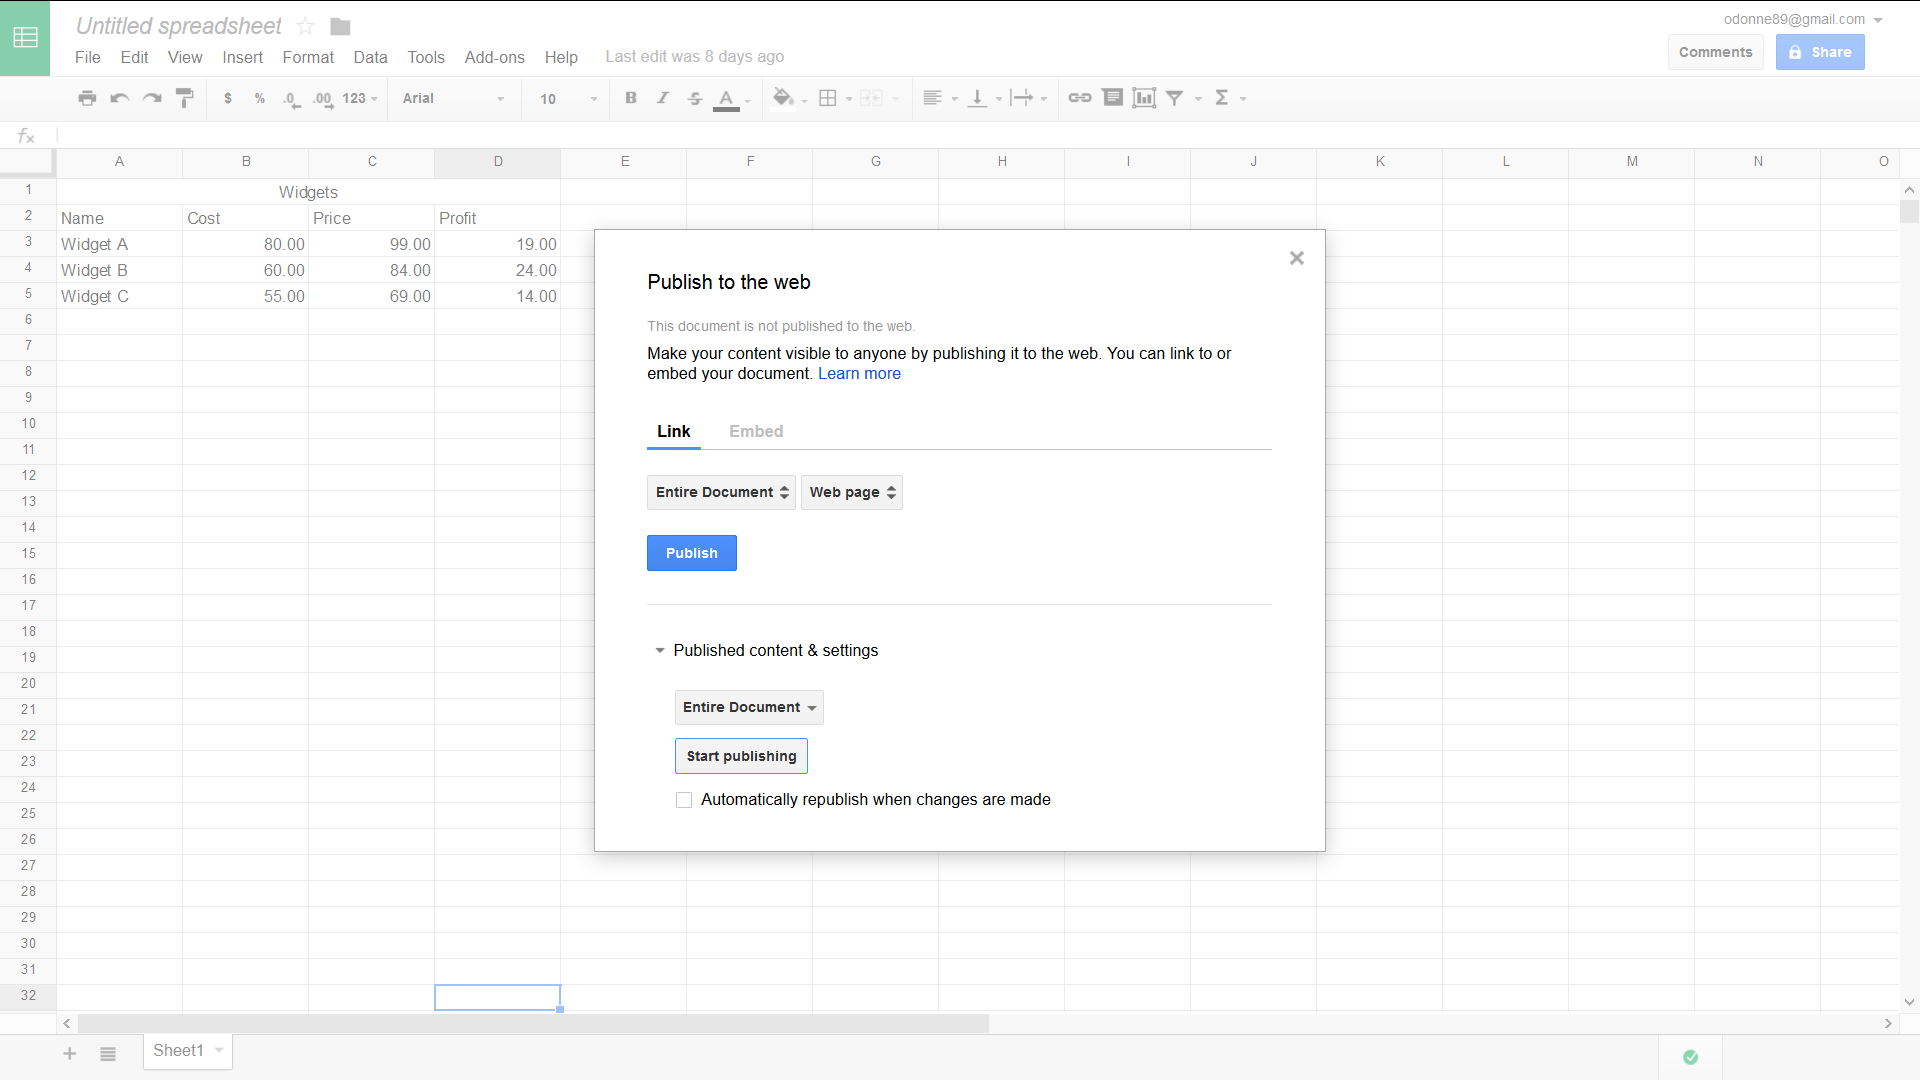The image size is (1920, 1080).
Task: Open the Arial font dropdown
Action: (x=454, y=98)
